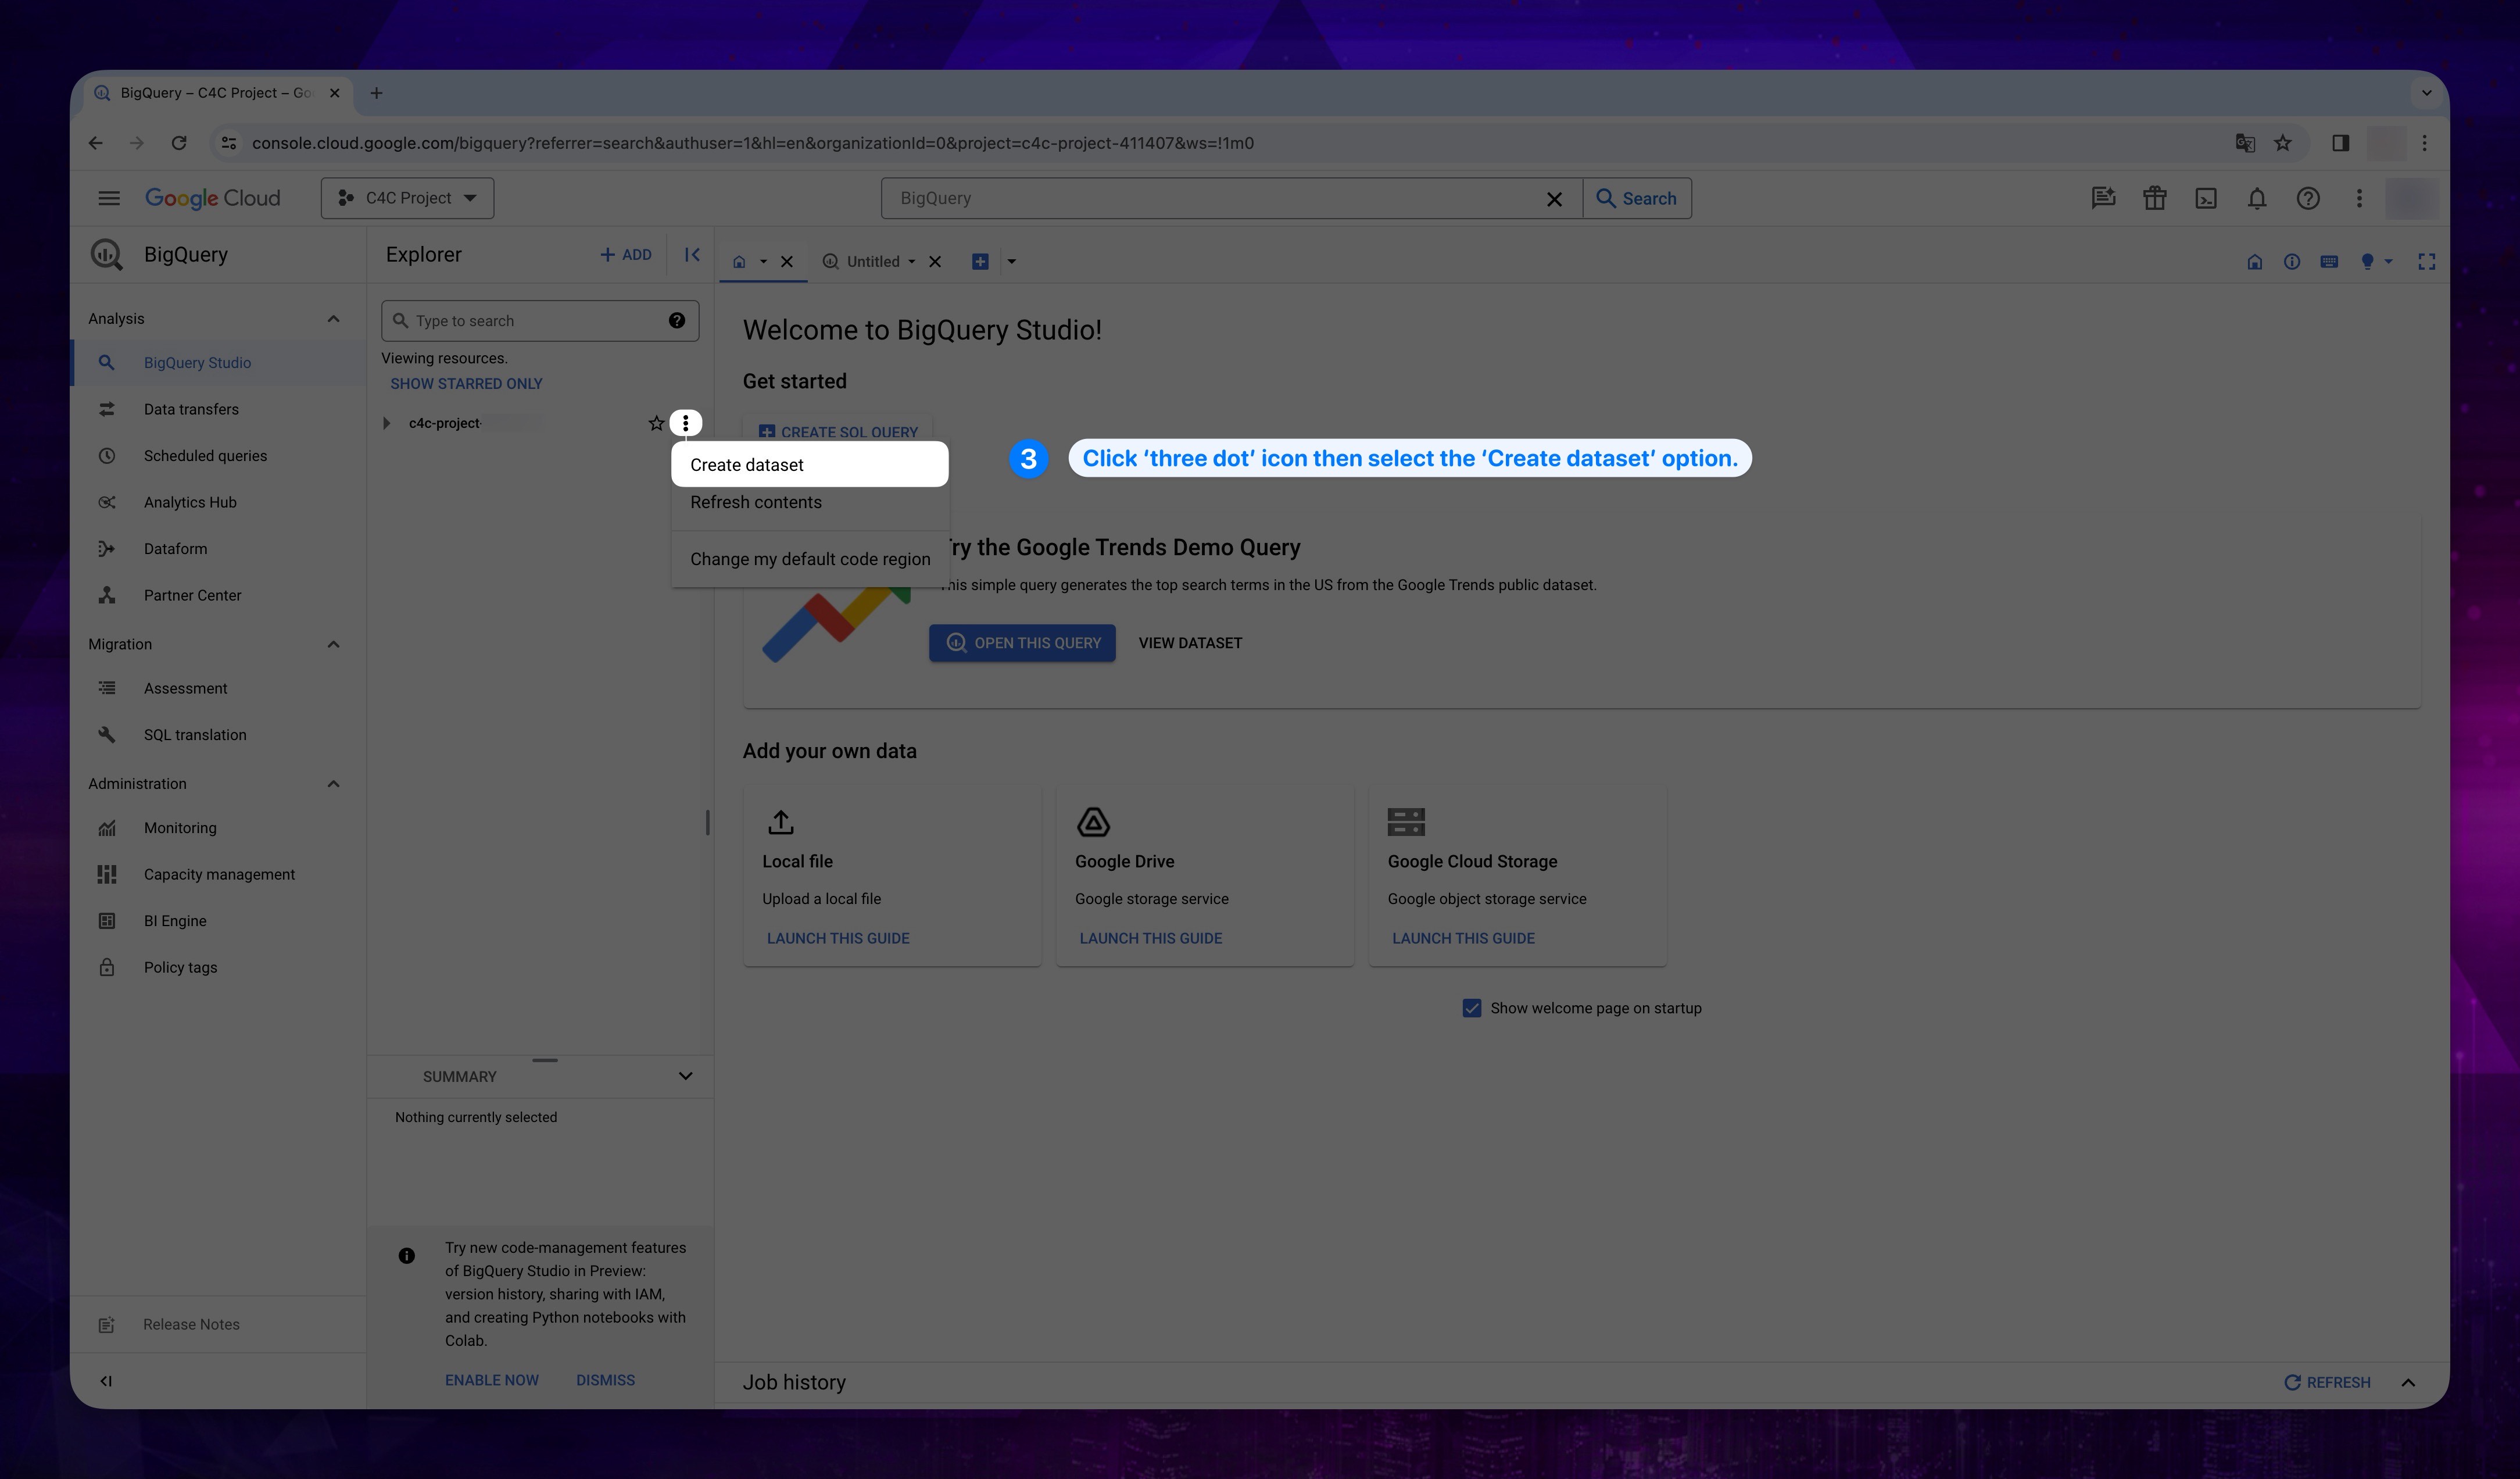Launch the Local file guide
Image resolution: width=2520 pixels, height=1479 pixels.
[838, 938]
